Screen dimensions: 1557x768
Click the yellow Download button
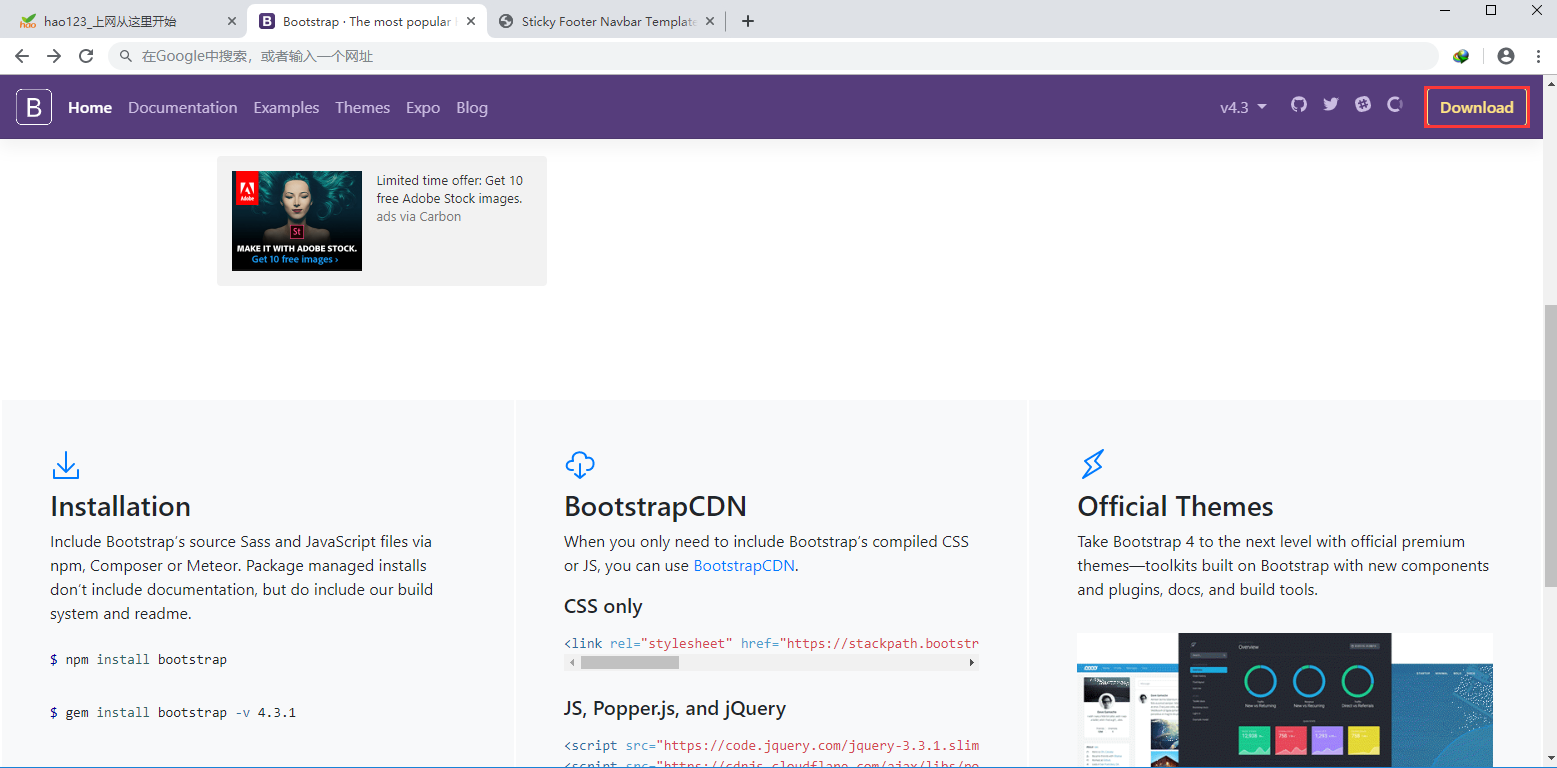[x=1477, y=107]
